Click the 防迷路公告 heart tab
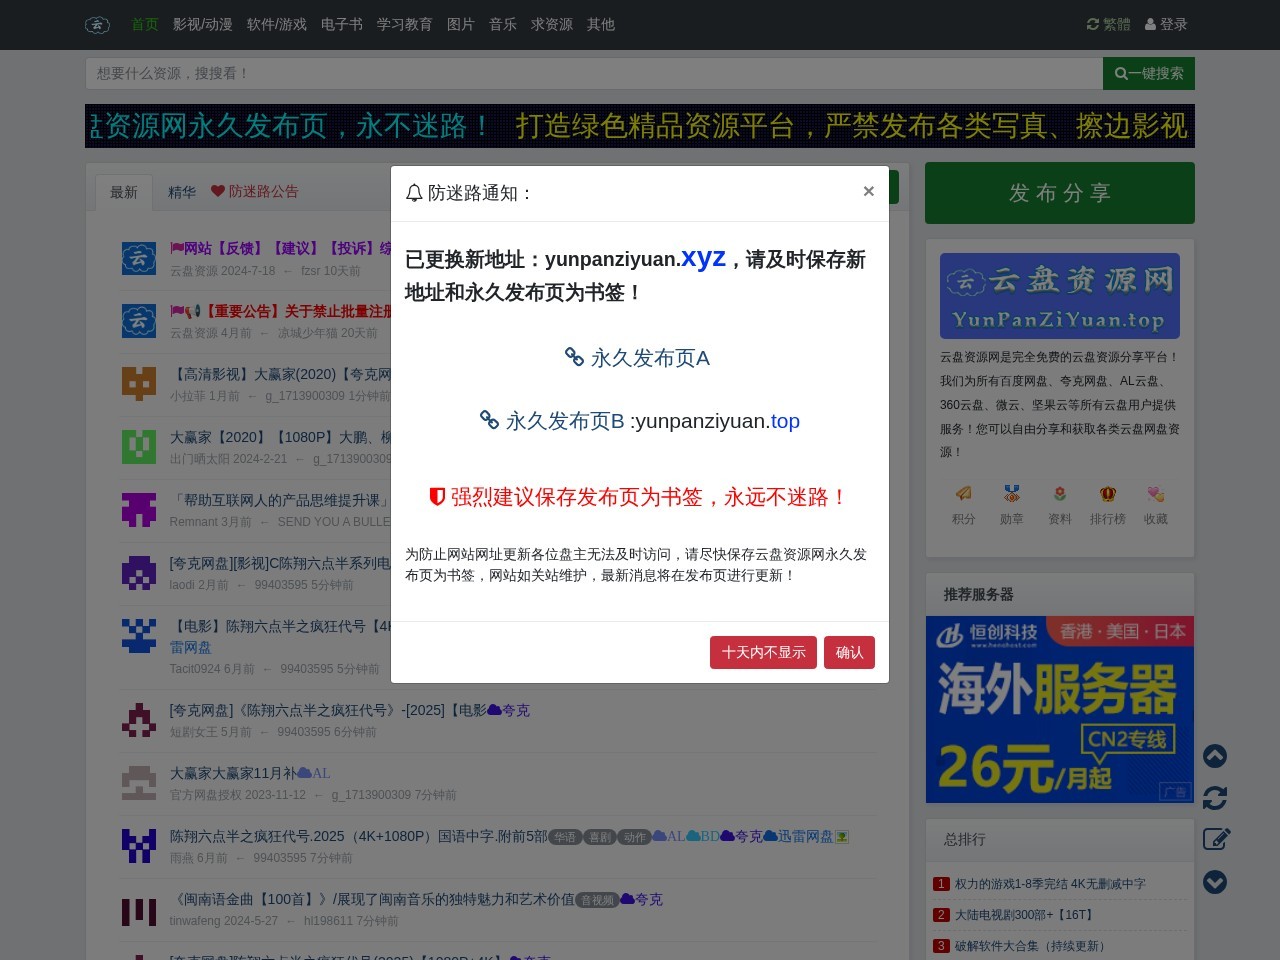1280x960 pixels. click(256, 192)
